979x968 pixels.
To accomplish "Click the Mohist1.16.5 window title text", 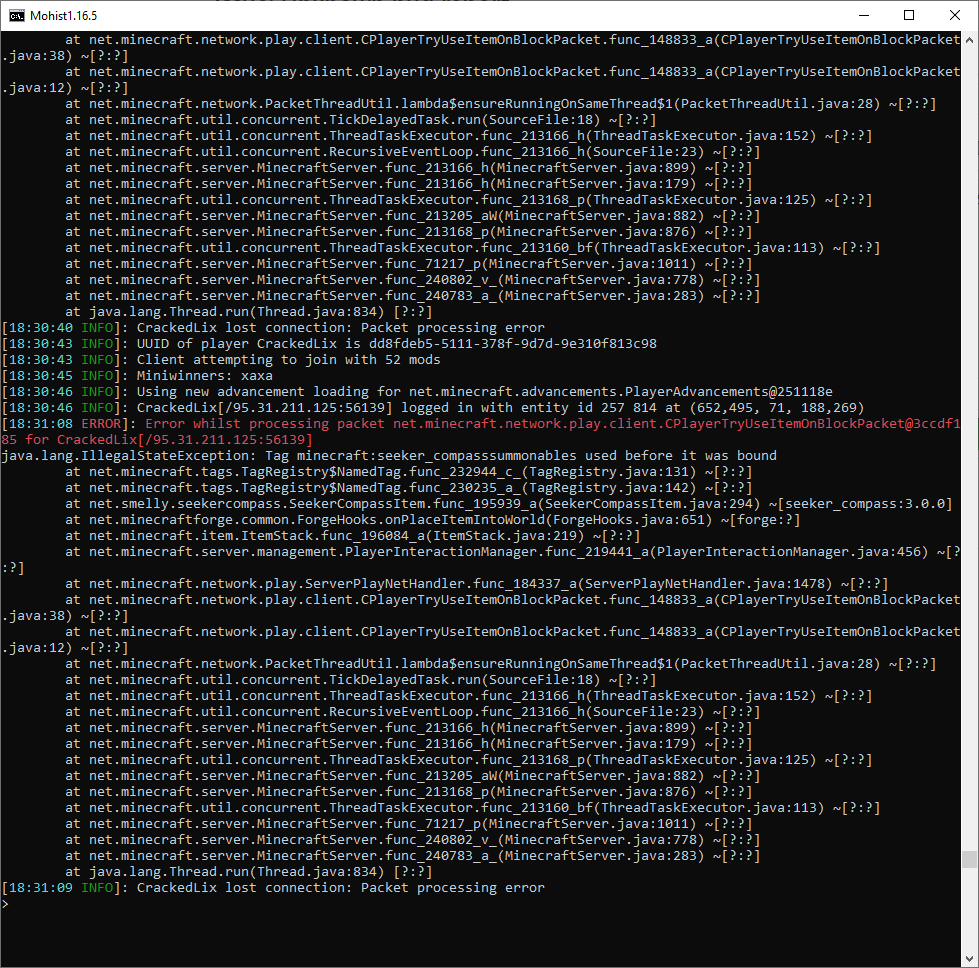I will click(64, 16).
